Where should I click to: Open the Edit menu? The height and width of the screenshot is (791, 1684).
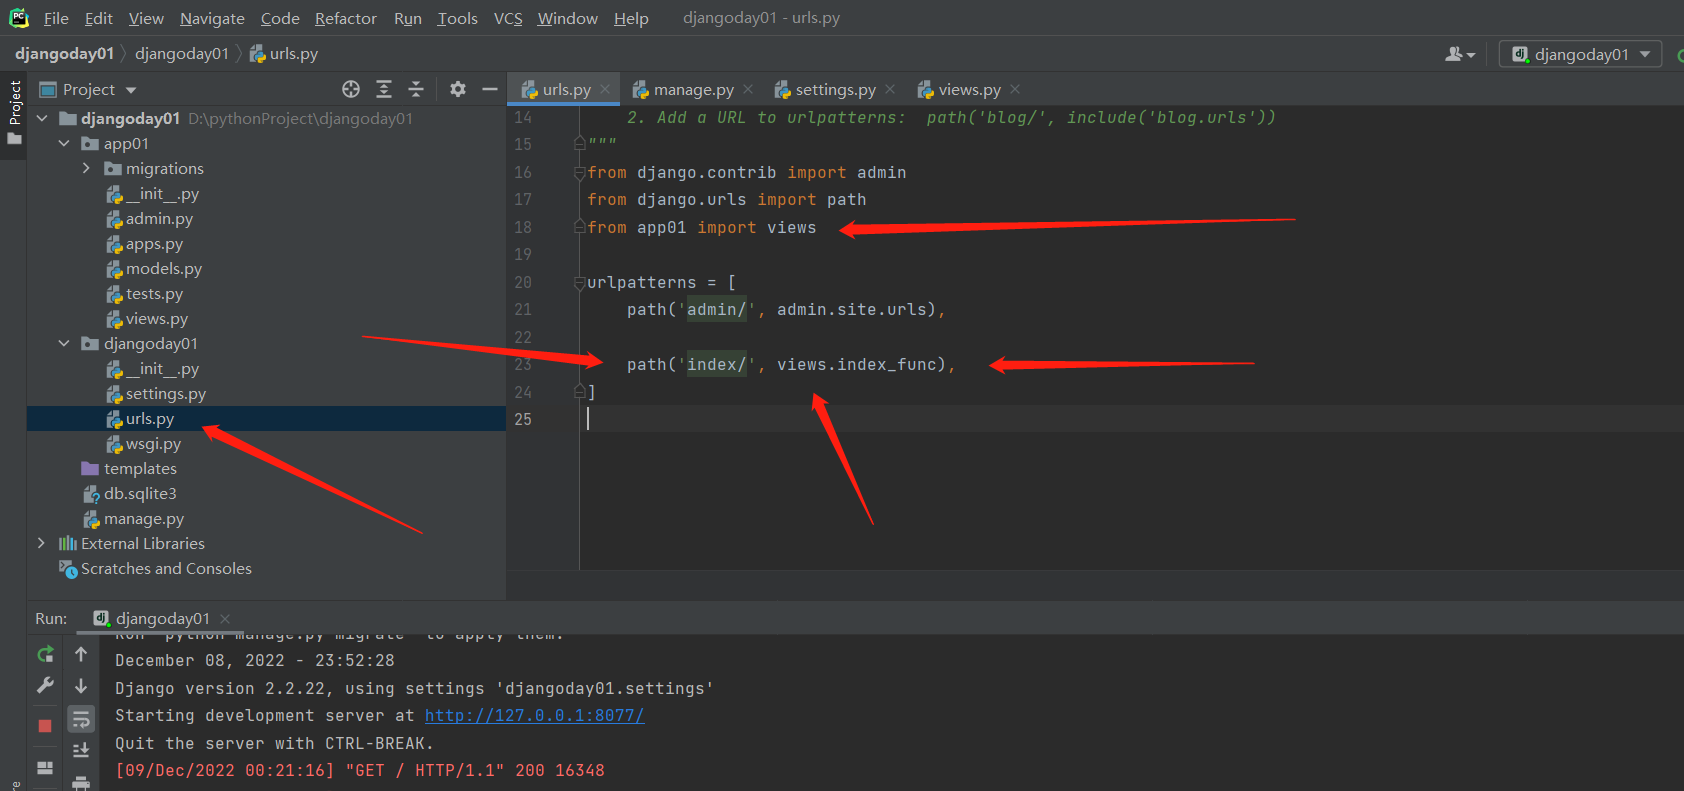[x=99, y=18]
